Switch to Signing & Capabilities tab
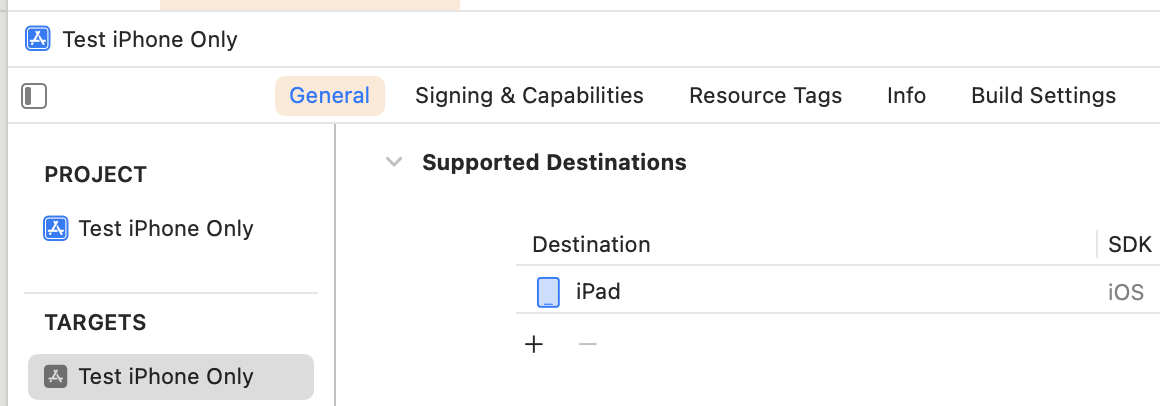The width and height of the screenshot is (1160, 406). click(x=529, y=96)
